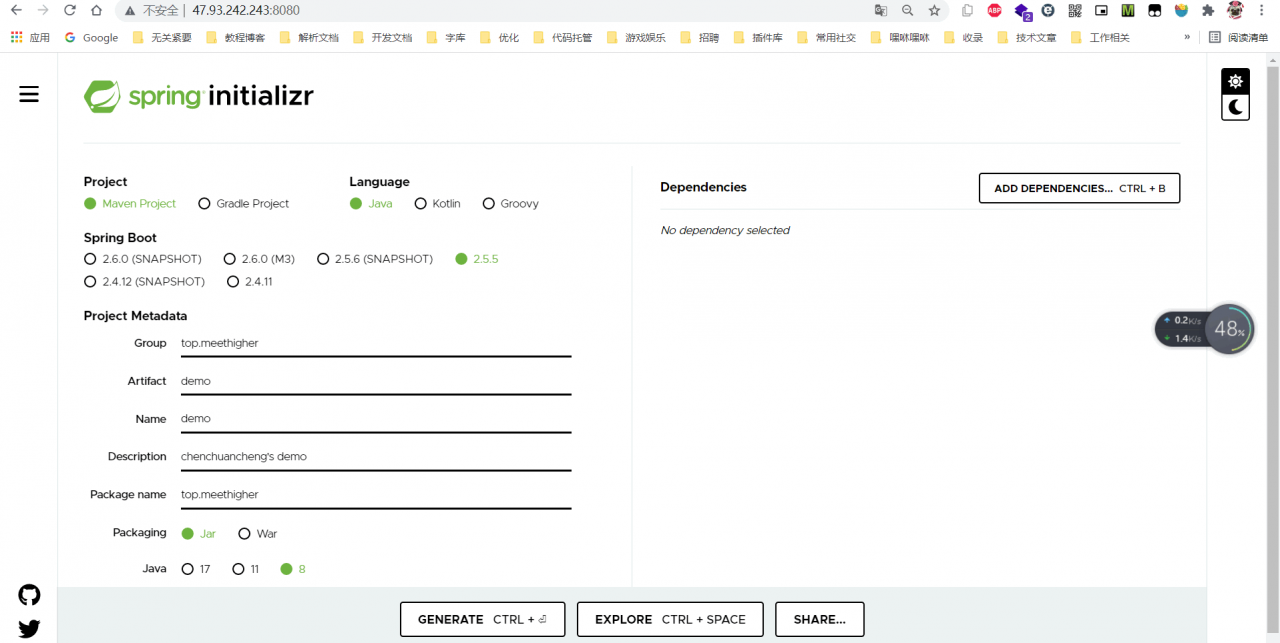Image resolution: width=1280 pixels, height=643 pixels.
Task: Choose Kotlin as the language
Action: [x=438, y=203]
